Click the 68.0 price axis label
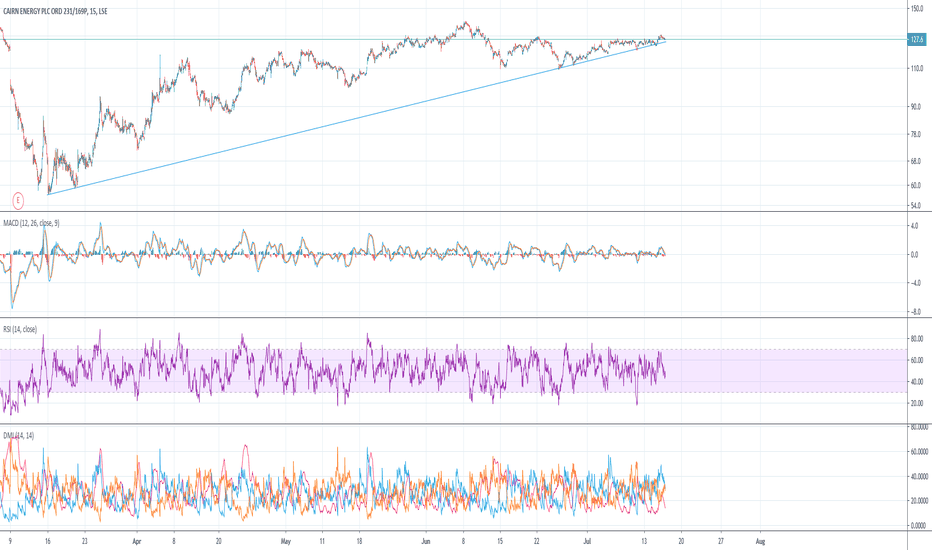Image resolution: width=932 pixels, height=550 pixels. click(916, 161)
